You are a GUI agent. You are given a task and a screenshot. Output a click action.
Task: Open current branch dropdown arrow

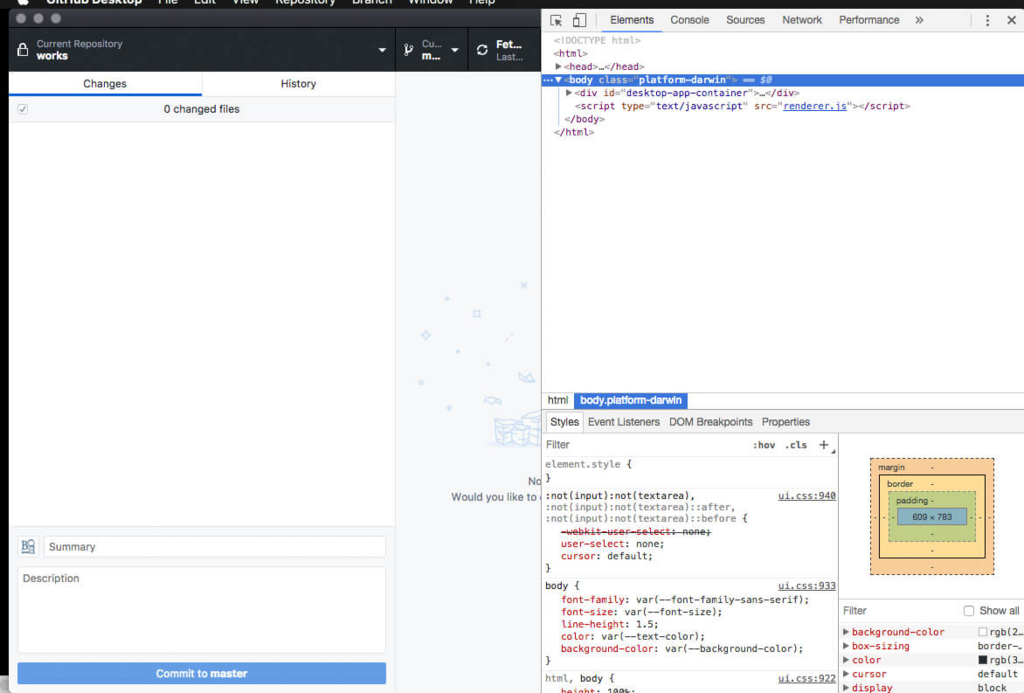tap(455, 50)
